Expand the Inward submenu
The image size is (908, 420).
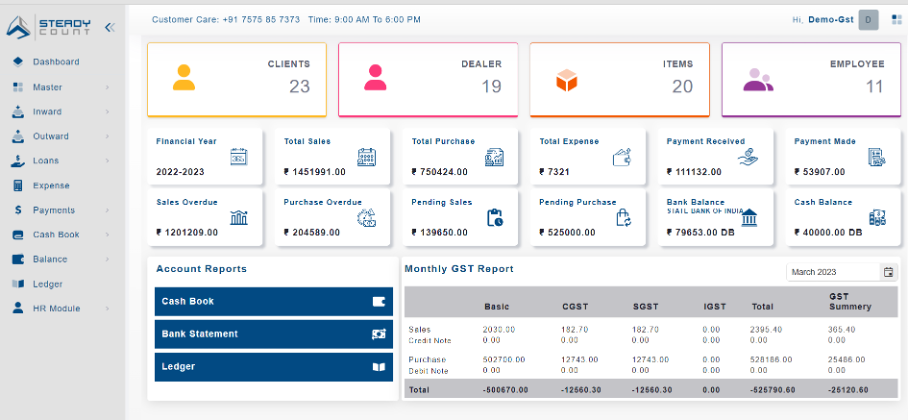coord(107,112)
